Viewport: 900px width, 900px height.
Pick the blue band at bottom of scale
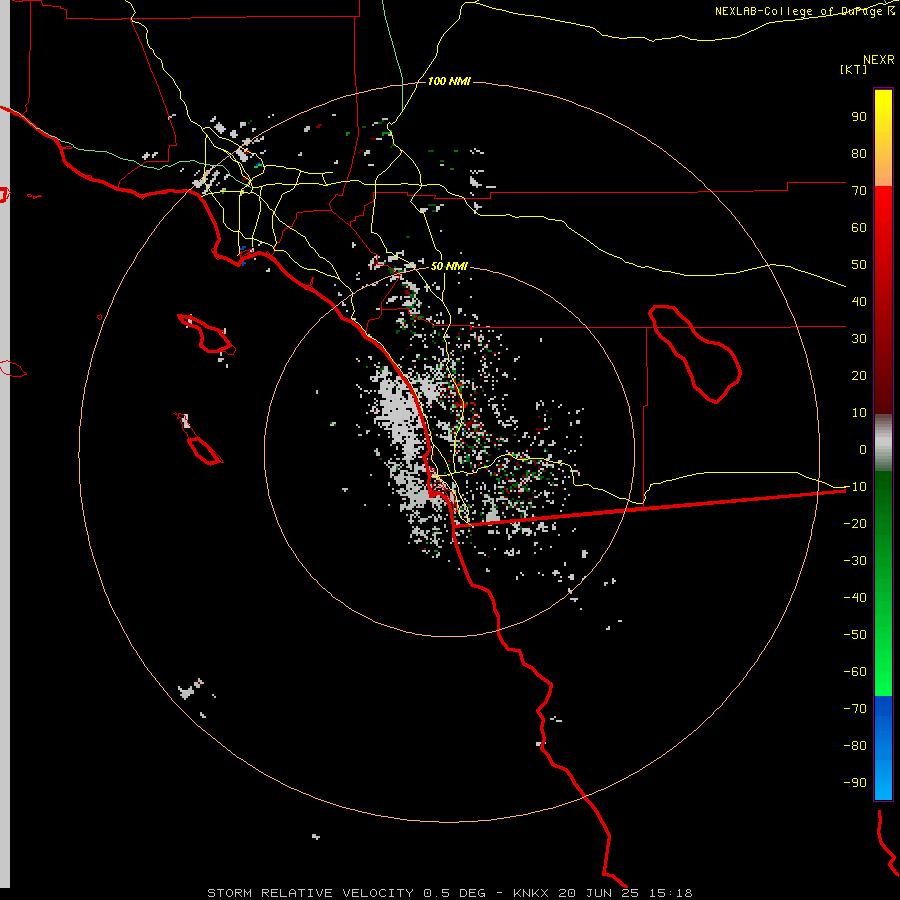pyautogui.click(x=883, y=747)
